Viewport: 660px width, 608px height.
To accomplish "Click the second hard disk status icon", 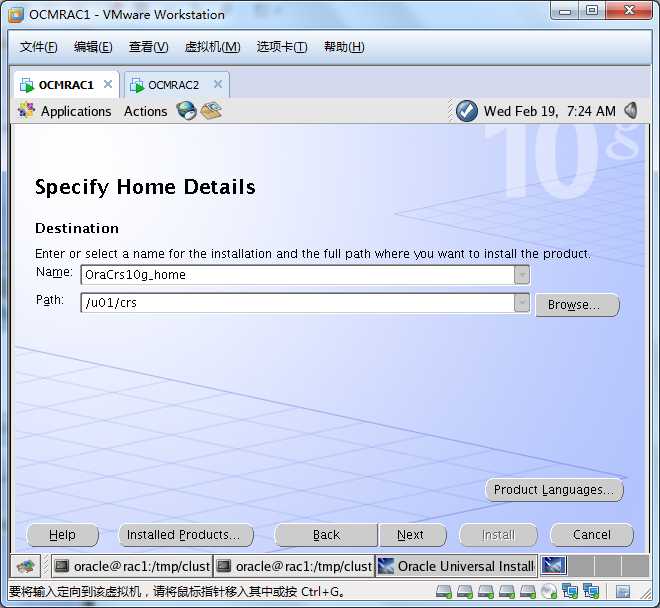I will coord(465,592).
